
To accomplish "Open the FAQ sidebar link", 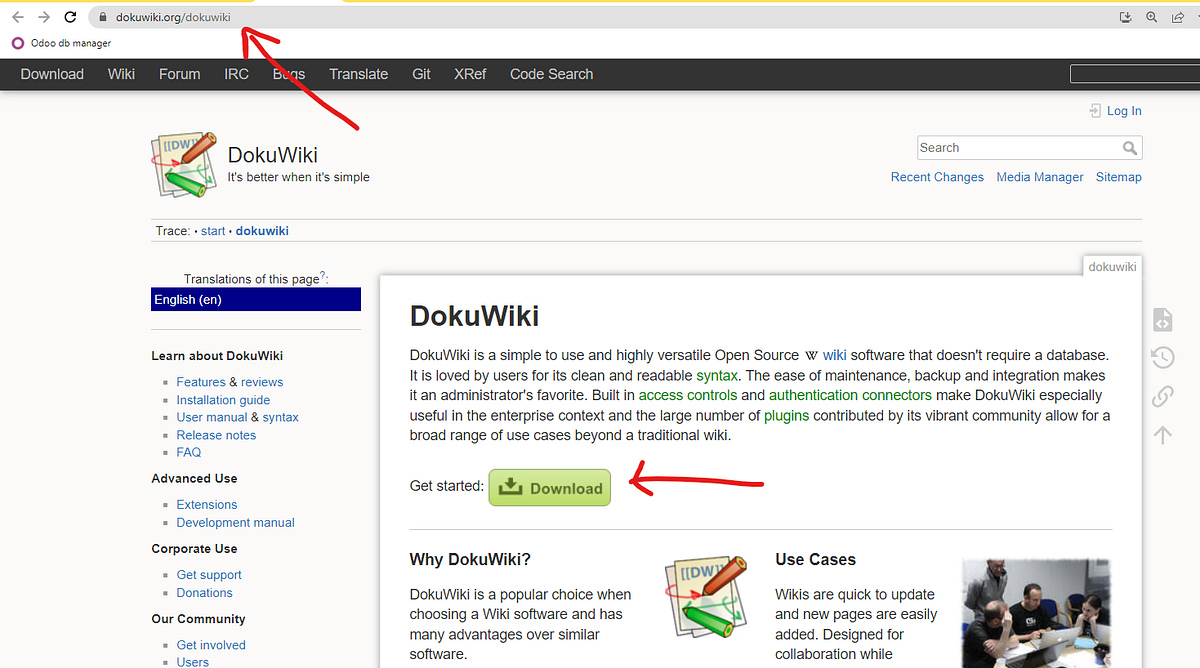I will click(x=189, y=452).
